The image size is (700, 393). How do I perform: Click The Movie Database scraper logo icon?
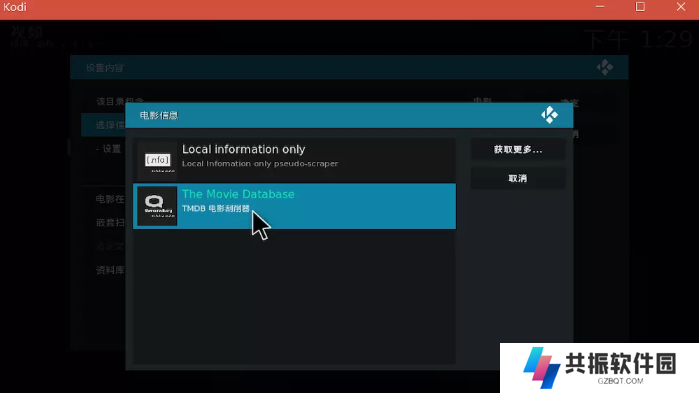pyautogui.click(x=157, y=206)
